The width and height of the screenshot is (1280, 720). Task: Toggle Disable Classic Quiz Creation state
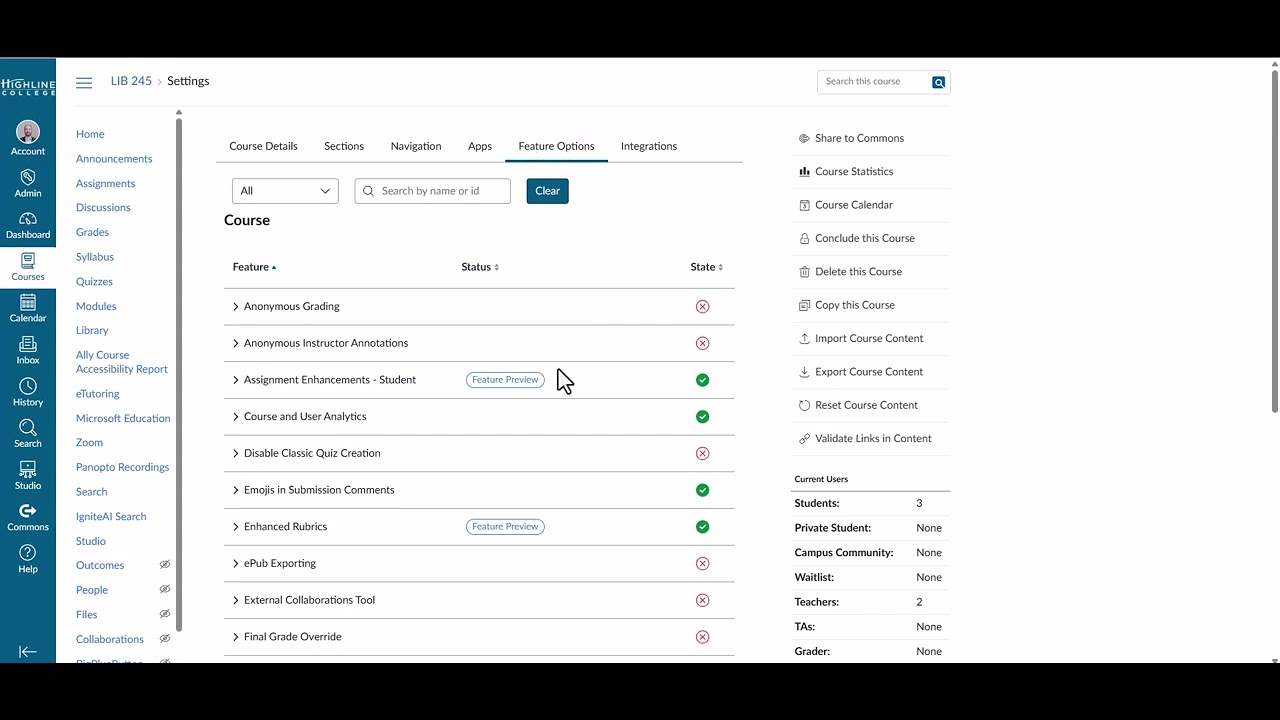pyautogui.click(x=702, y=453)
